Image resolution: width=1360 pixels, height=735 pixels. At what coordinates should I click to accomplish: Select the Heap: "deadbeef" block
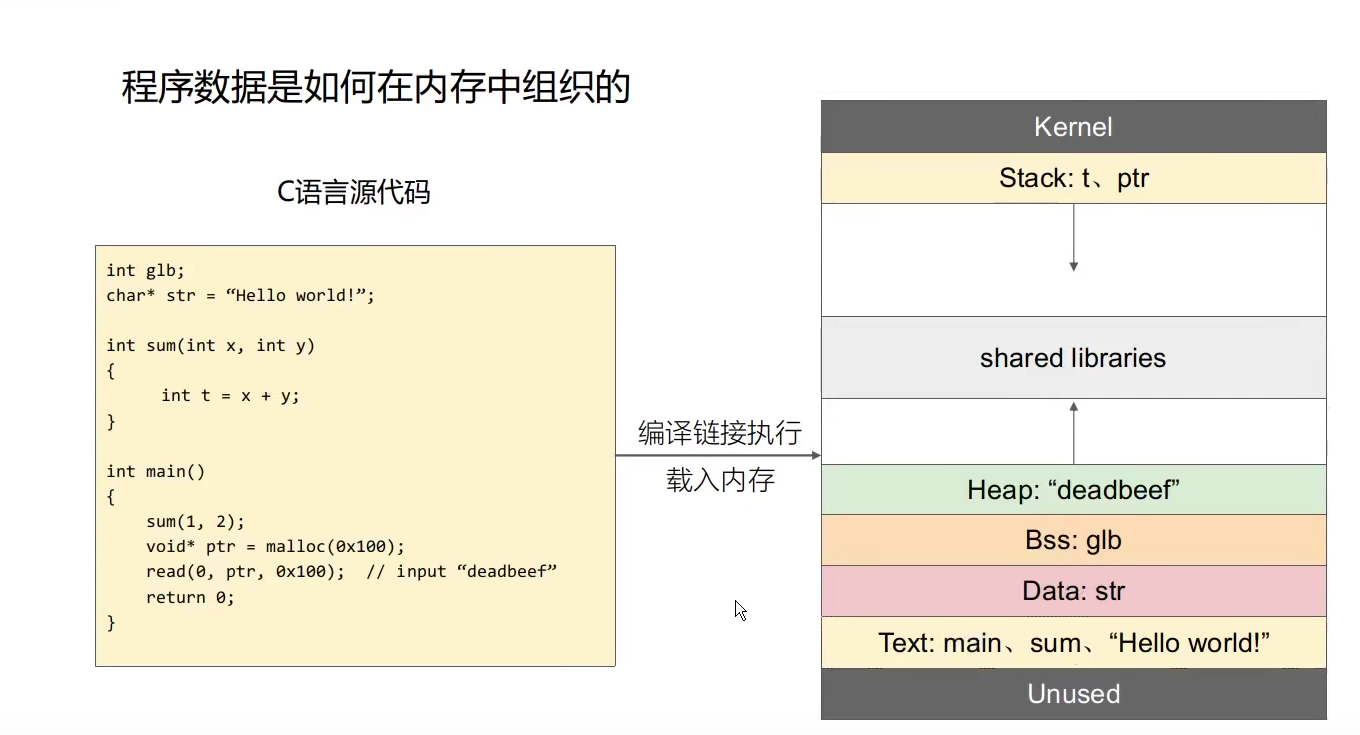click(1074, 490)
